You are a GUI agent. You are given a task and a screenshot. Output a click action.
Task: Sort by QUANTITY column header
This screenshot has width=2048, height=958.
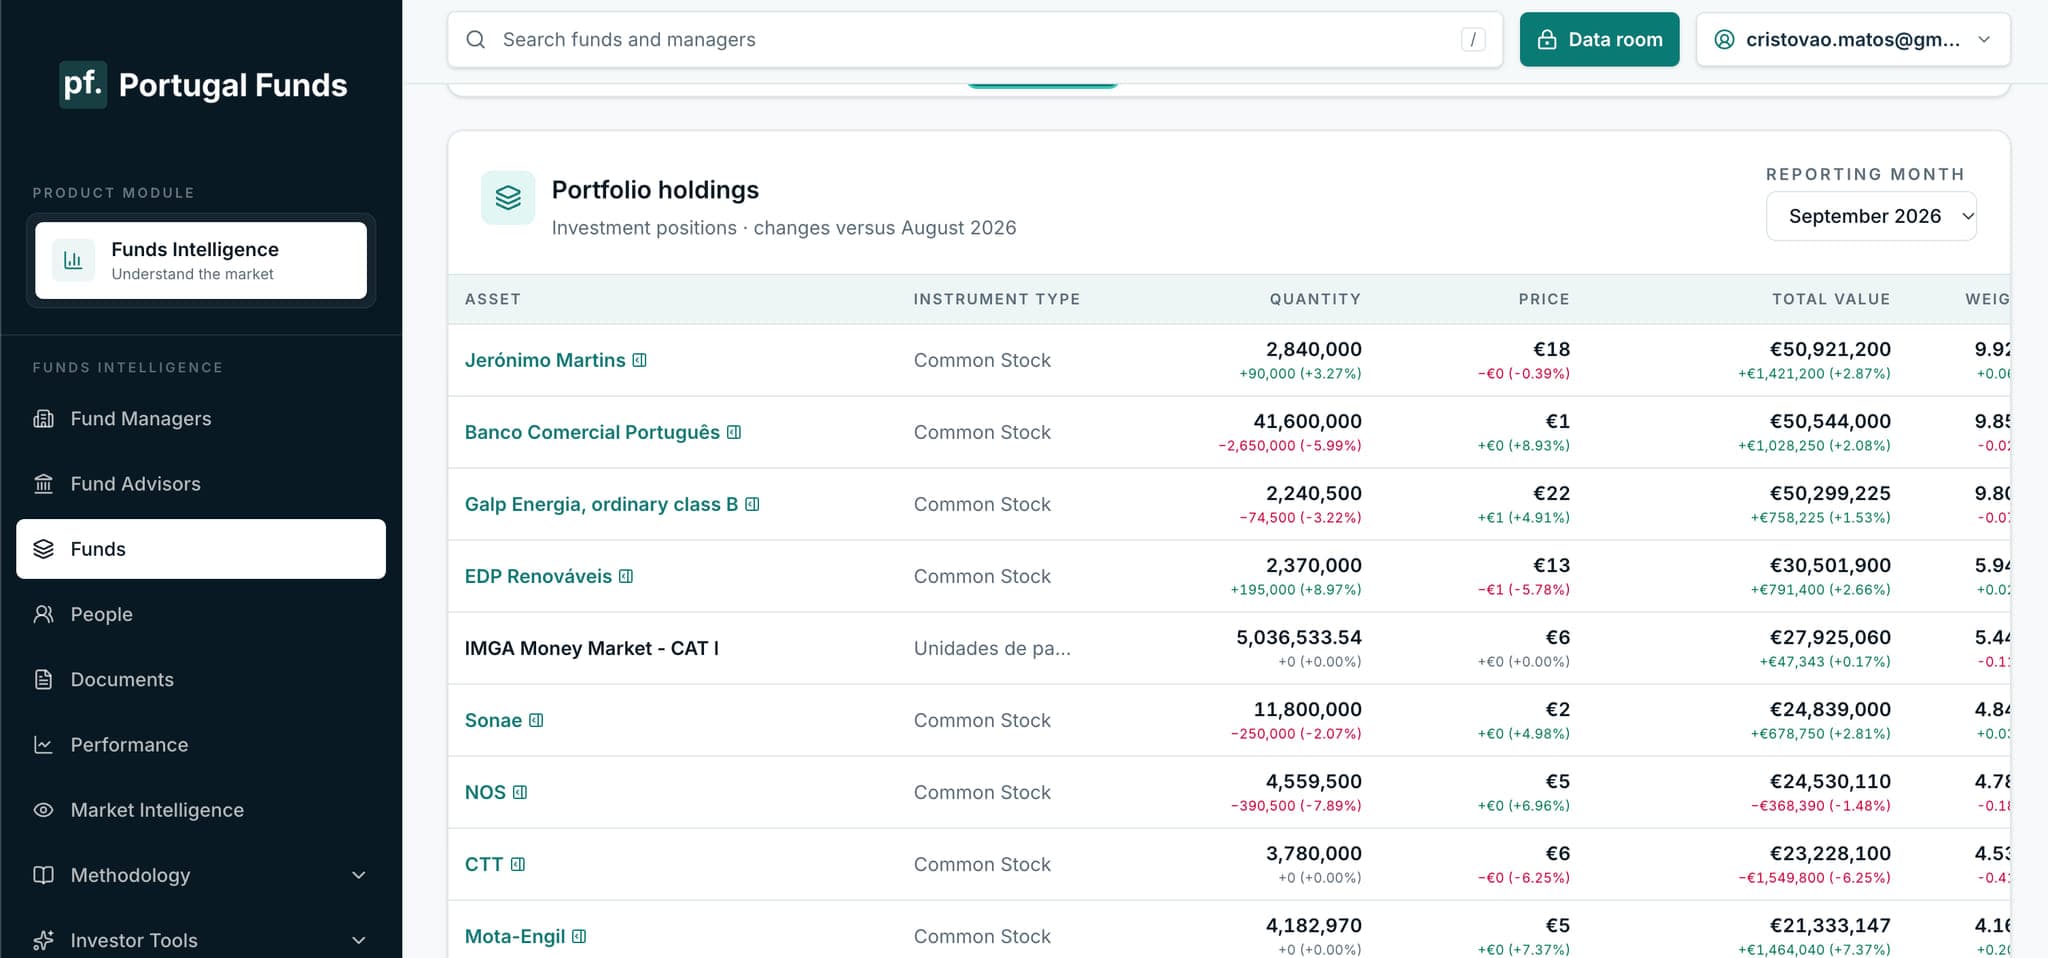[x=1315, y=299]
